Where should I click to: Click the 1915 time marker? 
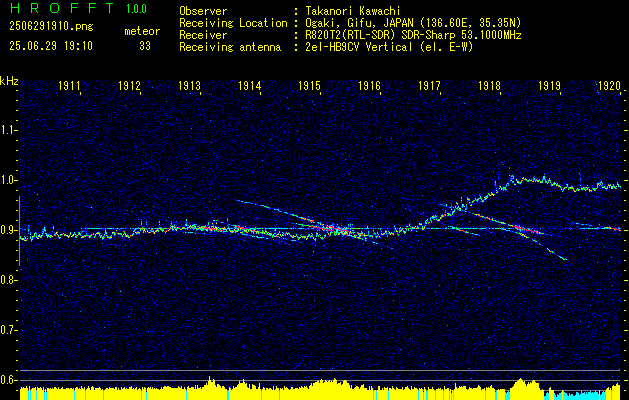pos(309,86)
